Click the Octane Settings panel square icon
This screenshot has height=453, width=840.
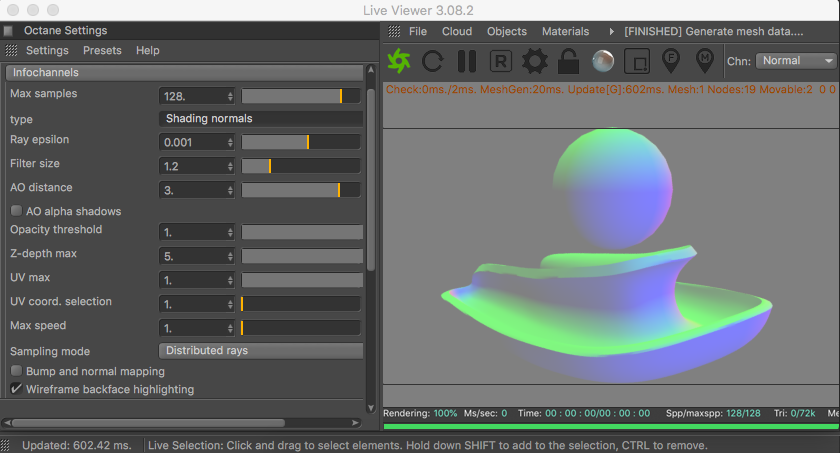[8, 31]
